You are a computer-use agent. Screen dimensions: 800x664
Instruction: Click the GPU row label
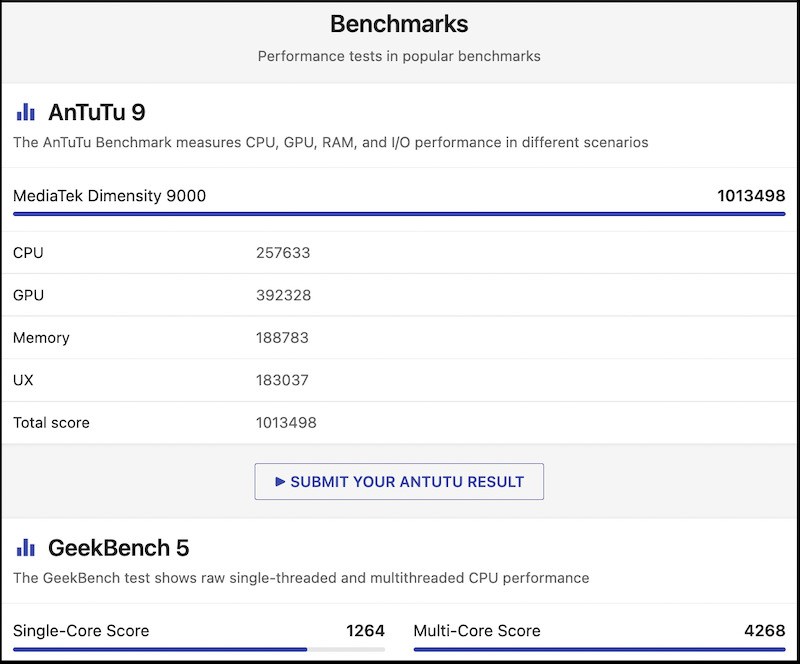click(x=29, y=295)
